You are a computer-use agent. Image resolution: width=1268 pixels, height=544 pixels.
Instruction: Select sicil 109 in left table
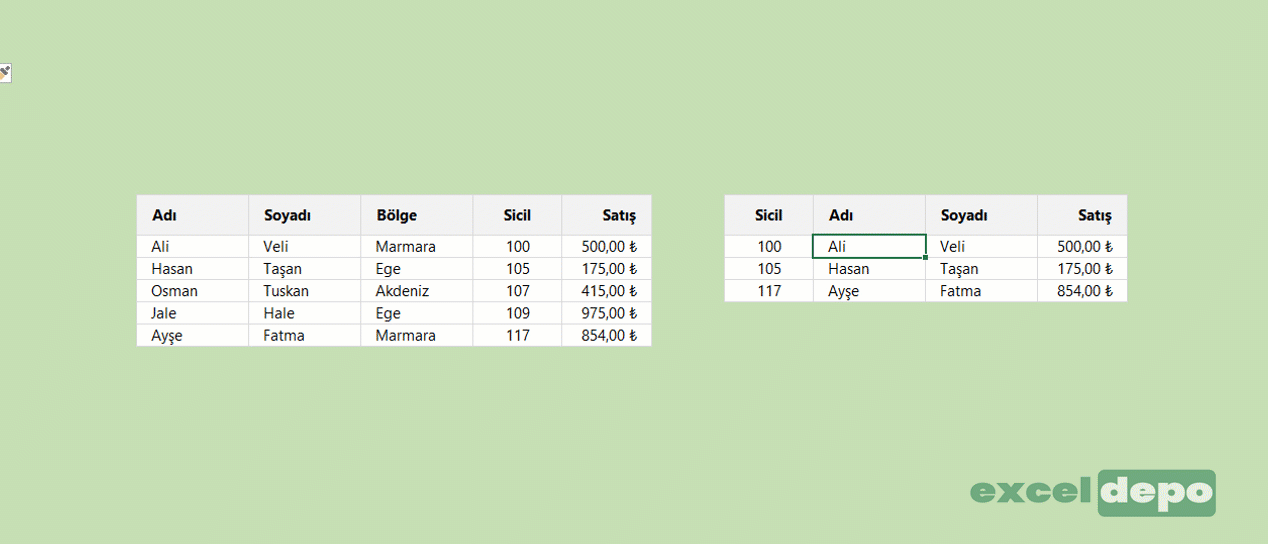coord(517,313)
